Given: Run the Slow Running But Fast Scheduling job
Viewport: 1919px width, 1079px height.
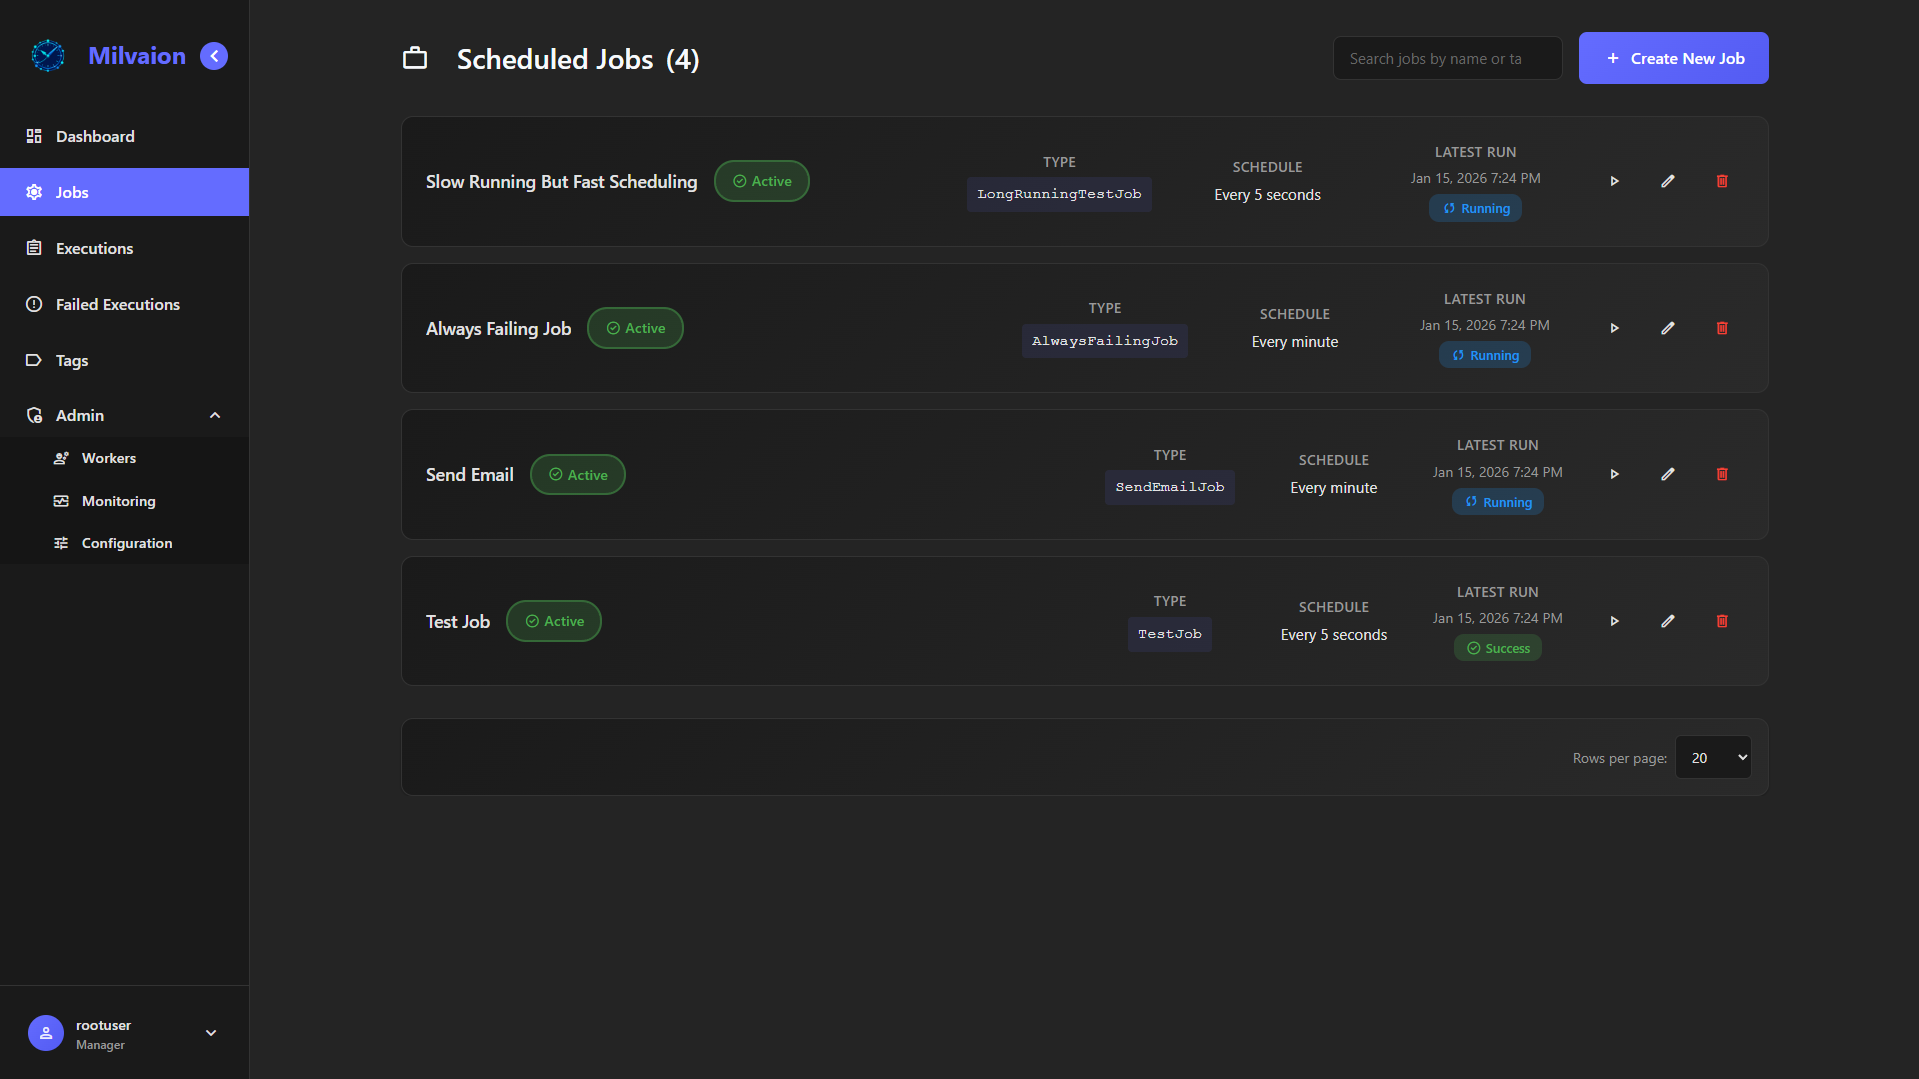Looking at the screenshot, I should coord(1614,181).
